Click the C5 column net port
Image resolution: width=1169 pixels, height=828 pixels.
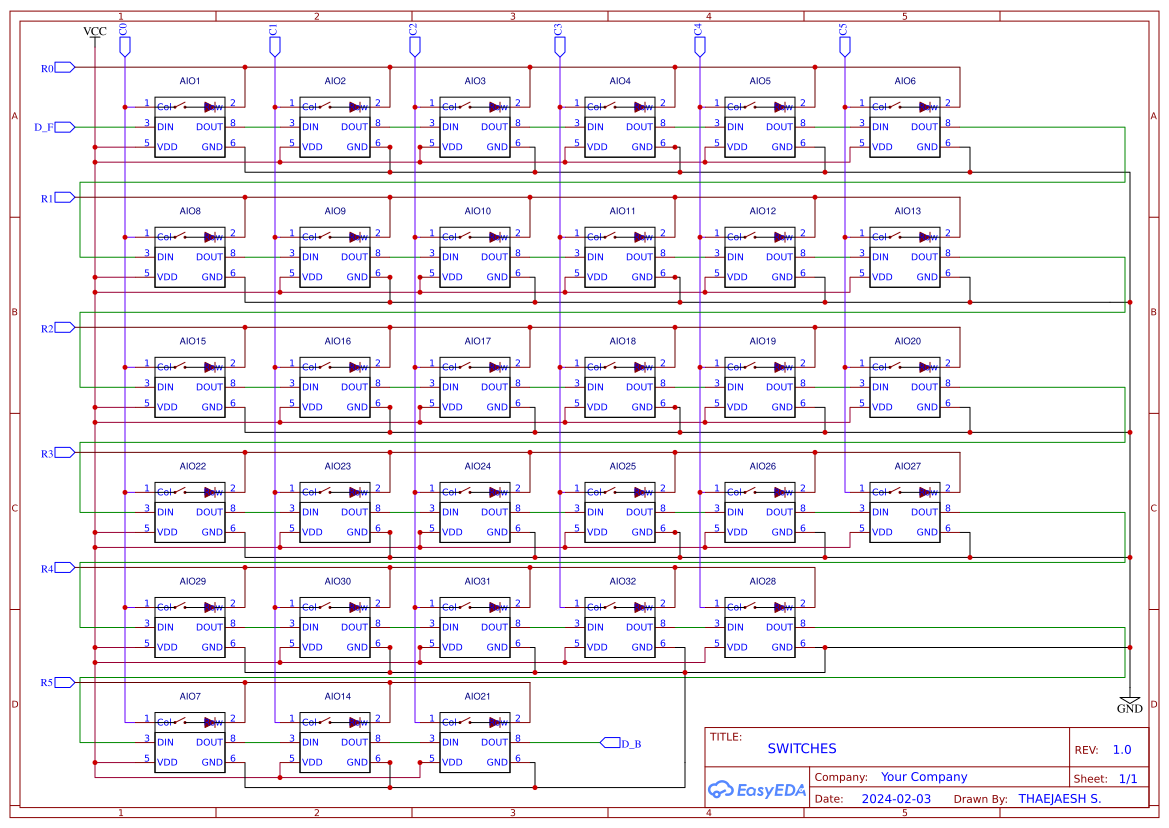click(844, 45)
